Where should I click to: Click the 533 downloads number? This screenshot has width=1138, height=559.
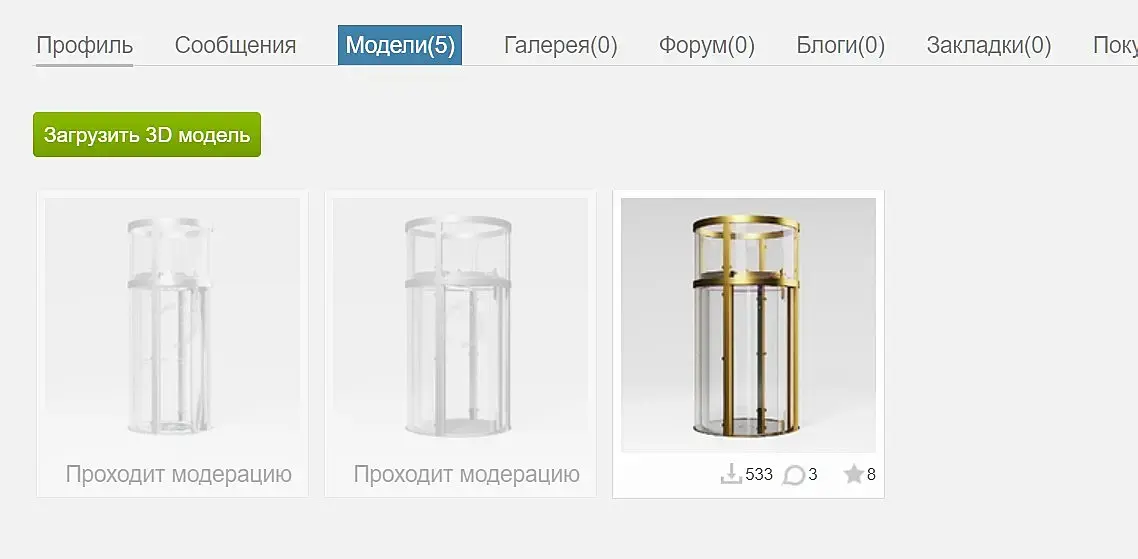pos(758,475)
